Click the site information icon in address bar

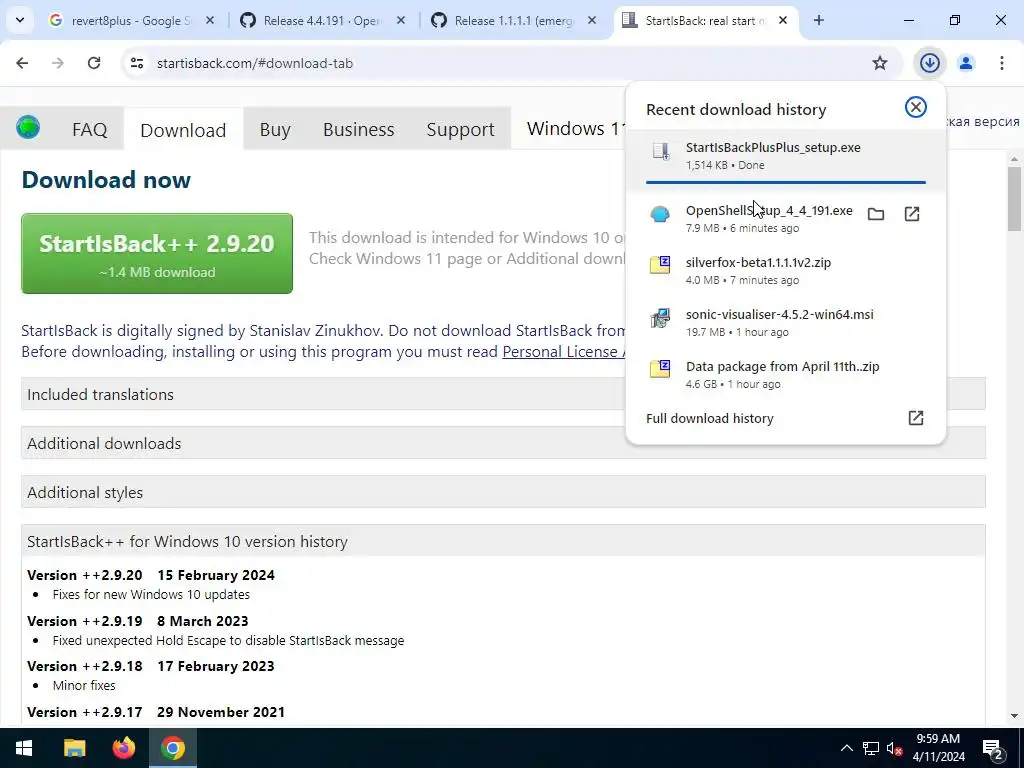136,63
